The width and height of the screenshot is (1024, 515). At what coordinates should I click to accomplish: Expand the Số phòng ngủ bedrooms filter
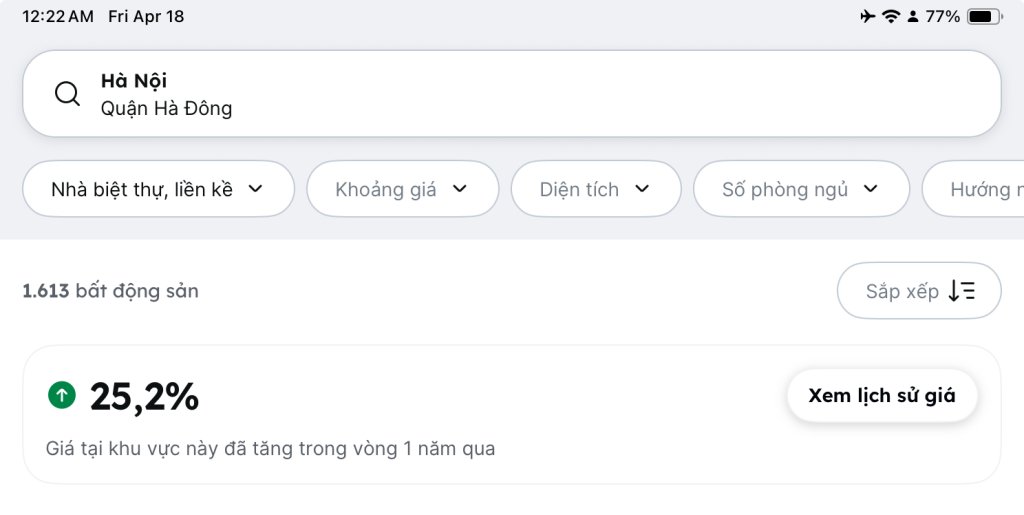point(801,189)
